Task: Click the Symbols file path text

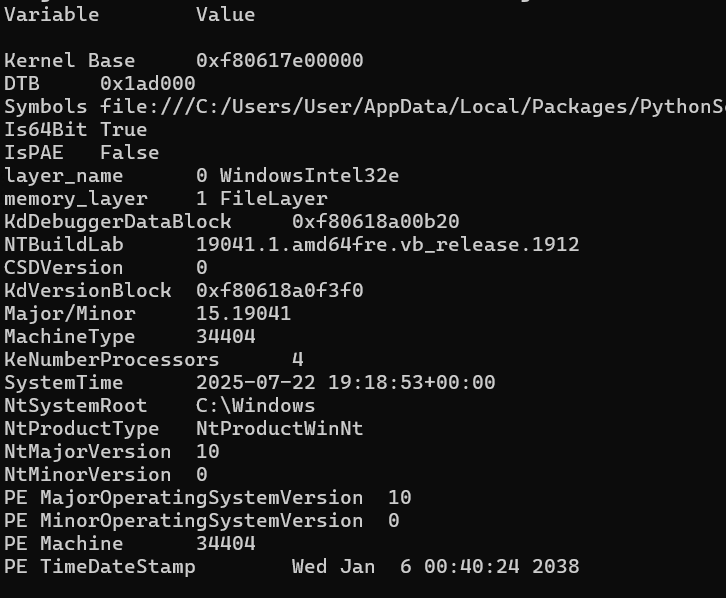Action: 413,107
